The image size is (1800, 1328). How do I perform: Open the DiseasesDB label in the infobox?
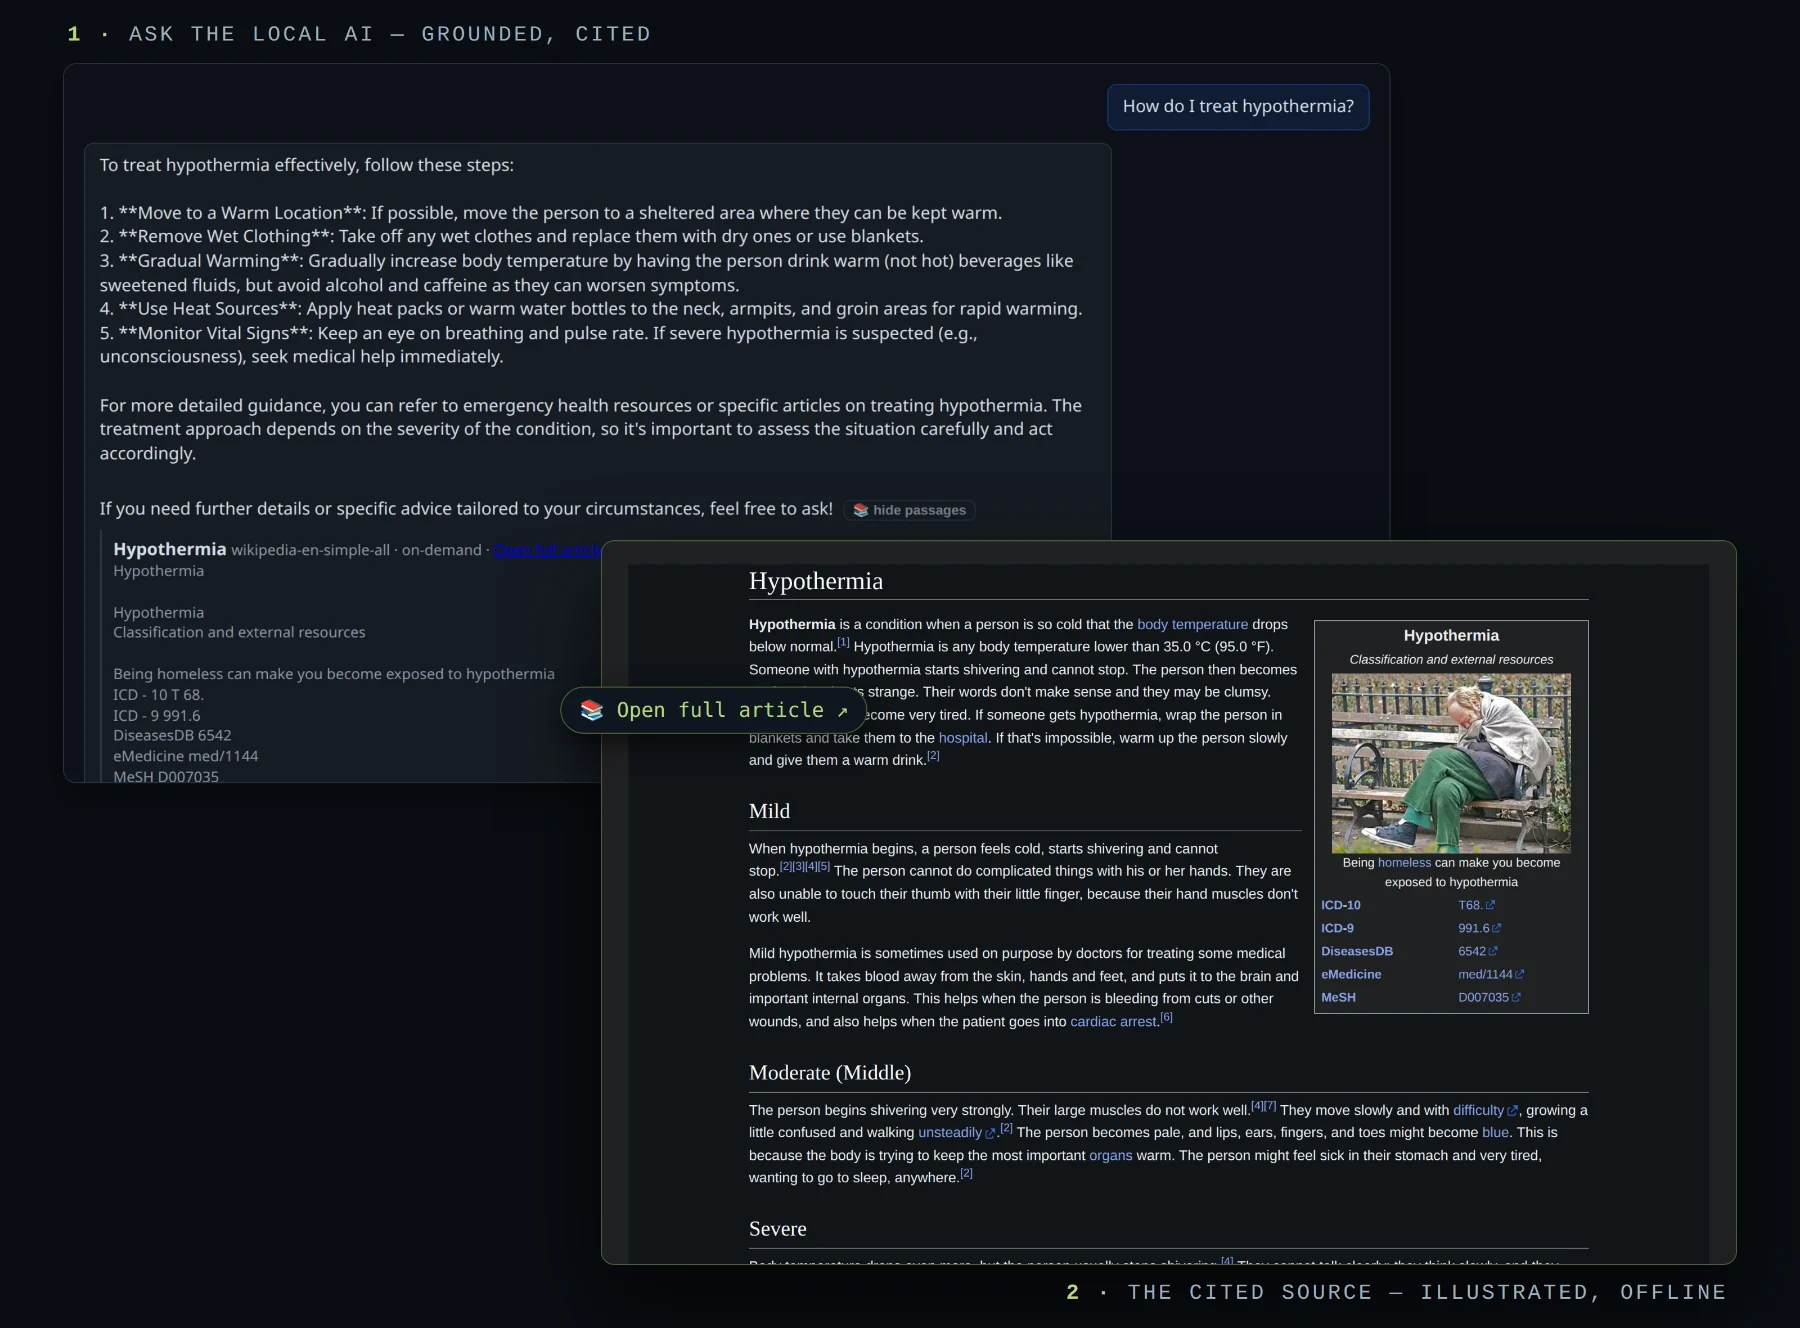(1357, 952)
